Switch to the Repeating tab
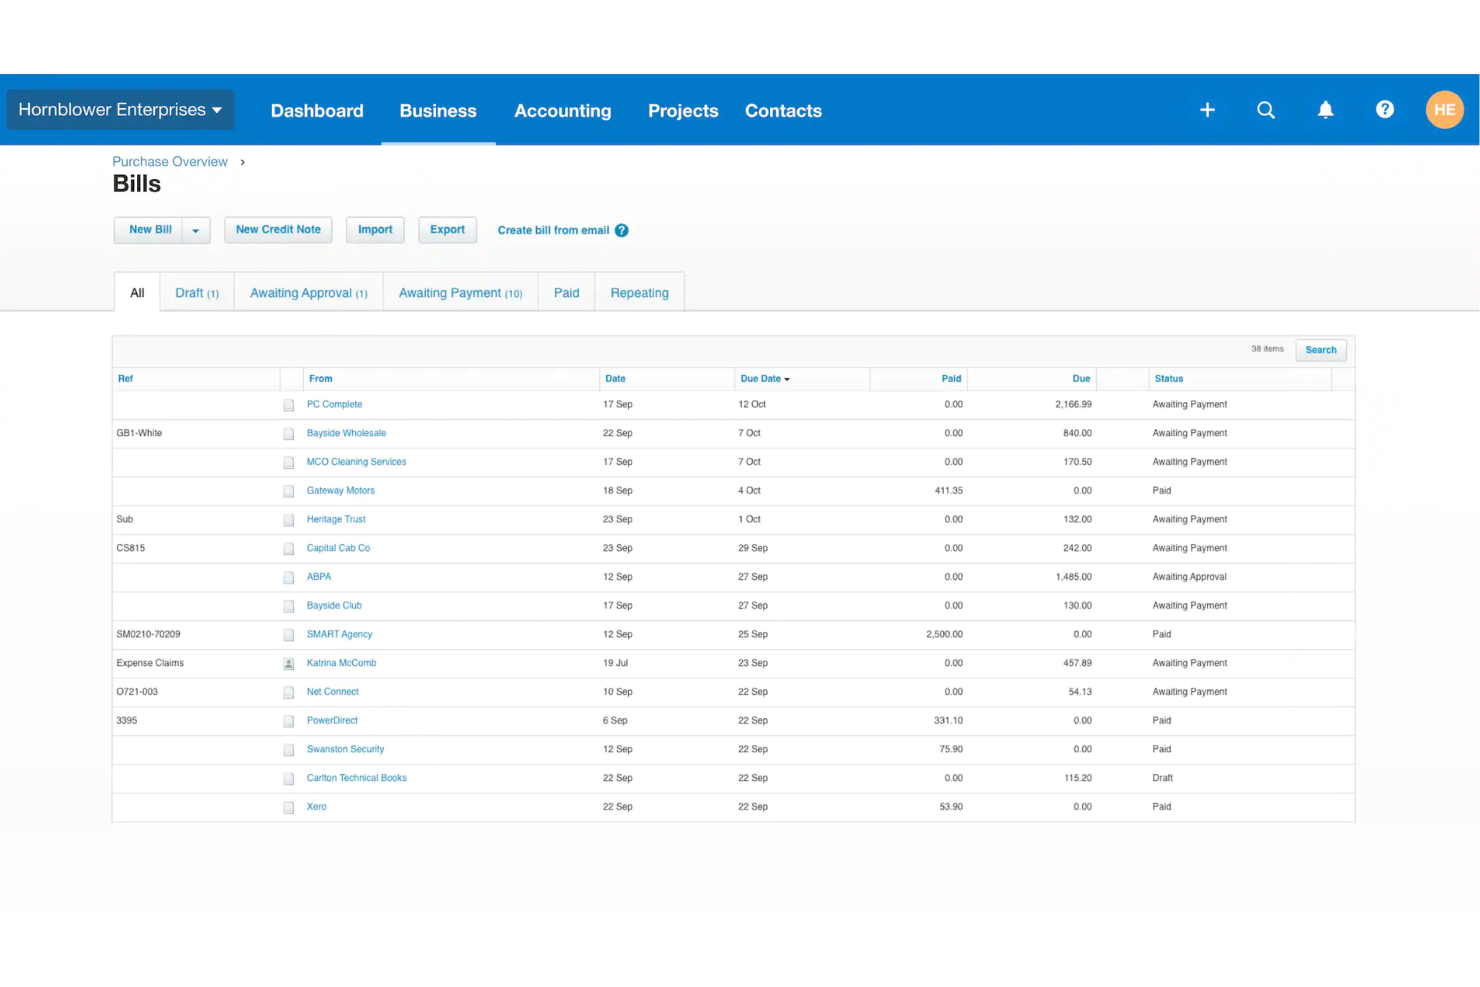 [x=640, y=293]
